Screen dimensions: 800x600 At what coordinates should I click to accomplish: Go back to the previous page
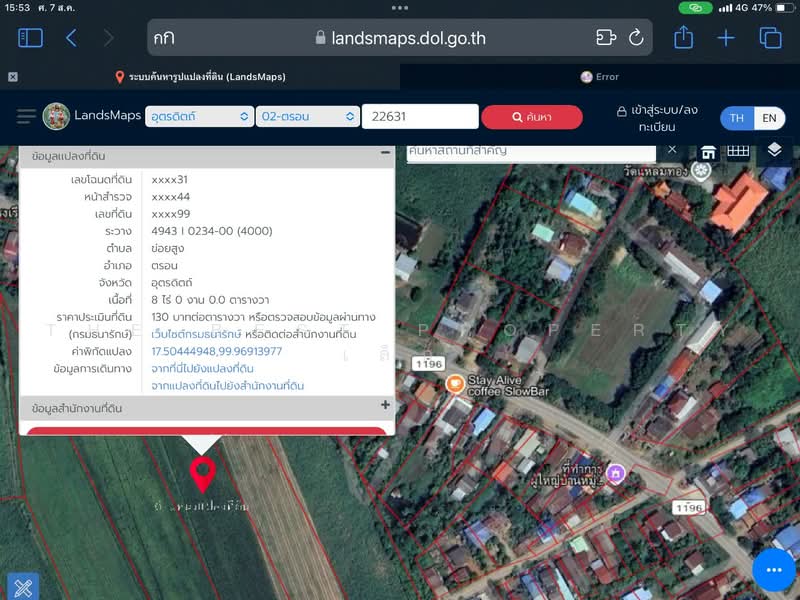[71, 38]
